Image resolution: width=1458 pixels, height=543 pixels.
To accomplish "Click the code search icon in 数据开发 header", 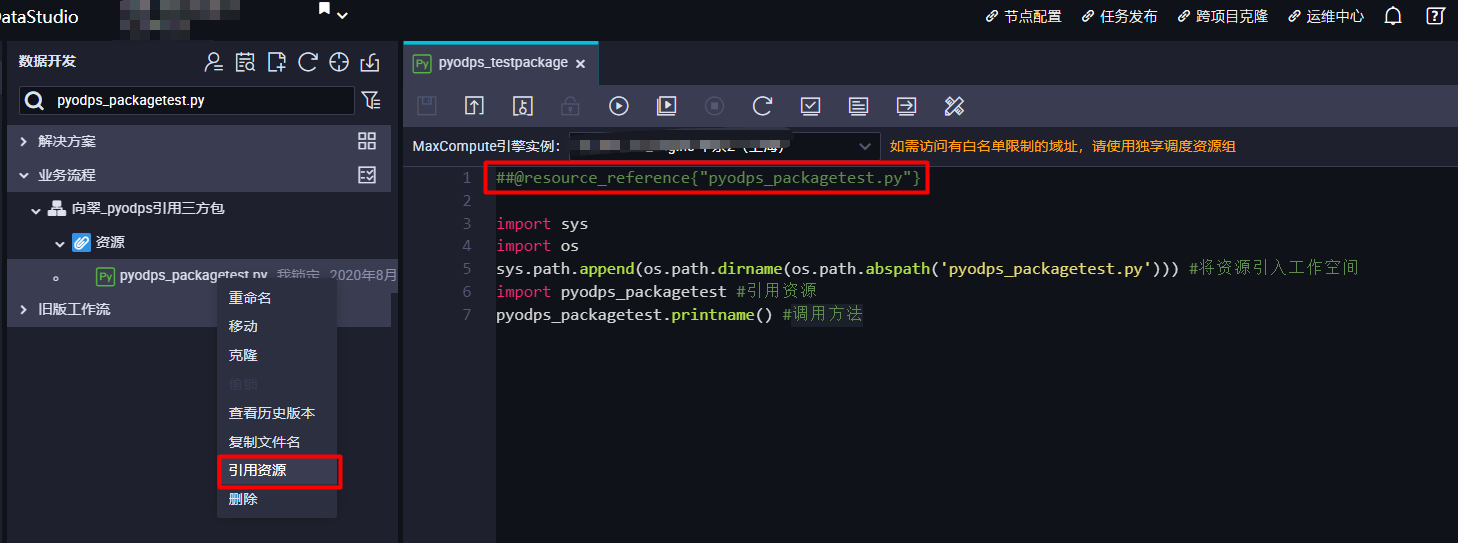I will click(245, 62).
